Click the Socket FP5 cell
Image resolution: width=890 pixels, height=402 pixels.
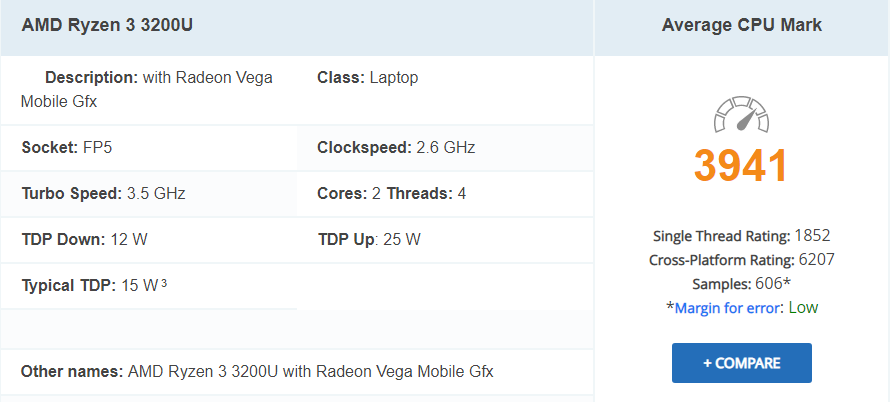coord(149,148)
